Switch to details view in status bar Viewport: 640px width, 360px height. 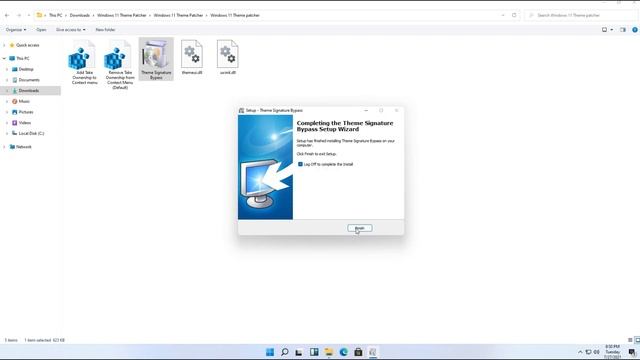coord(630,340)
